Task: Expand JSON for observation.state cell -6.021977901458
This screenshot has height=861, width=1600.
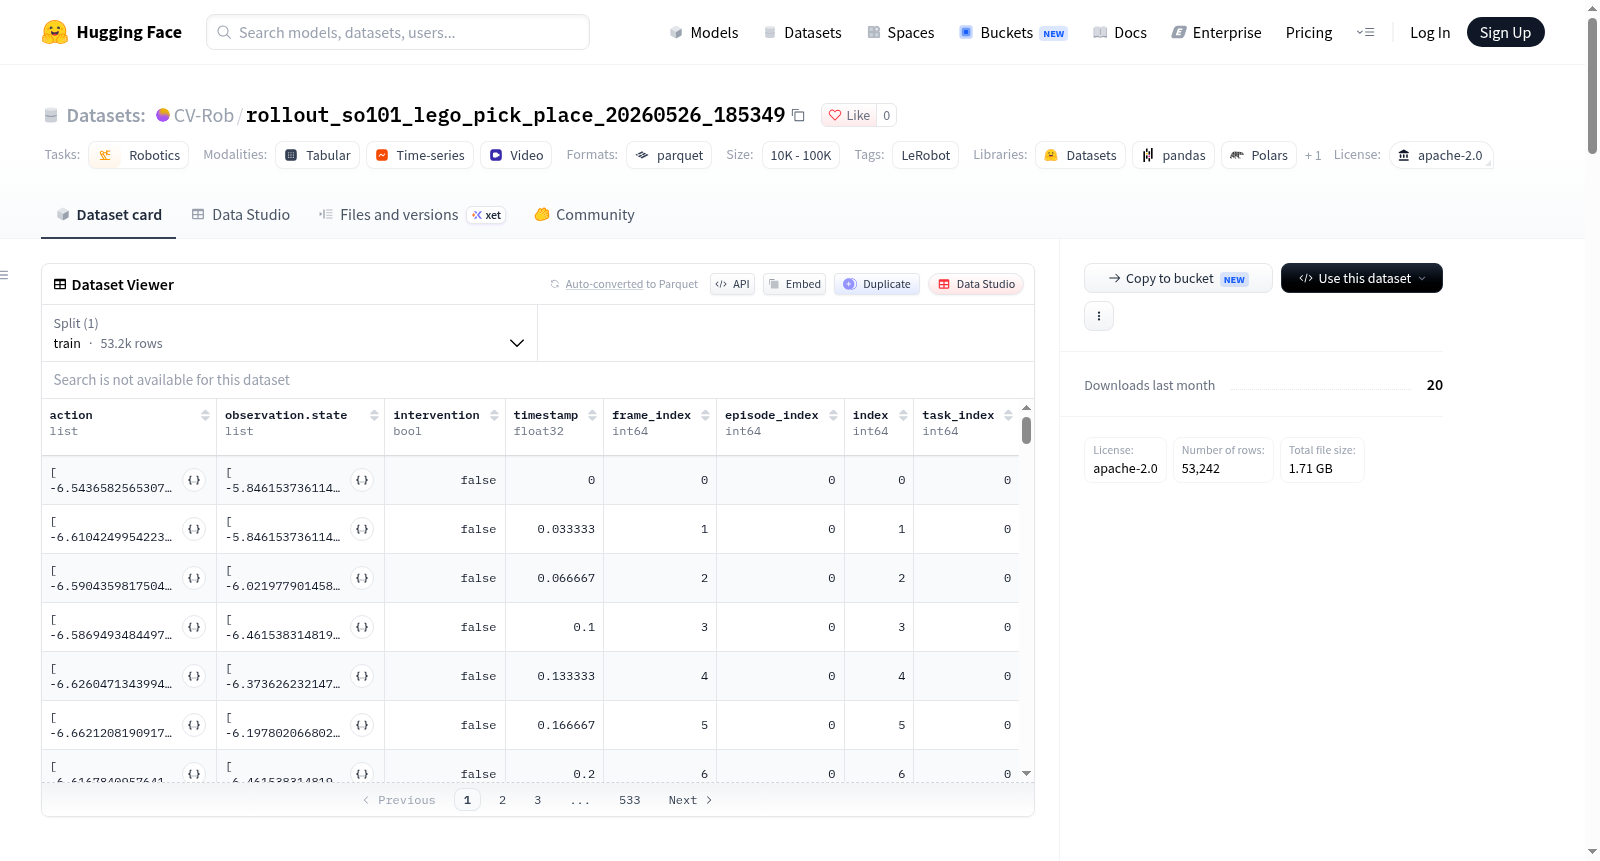Action: click(362, 578)
